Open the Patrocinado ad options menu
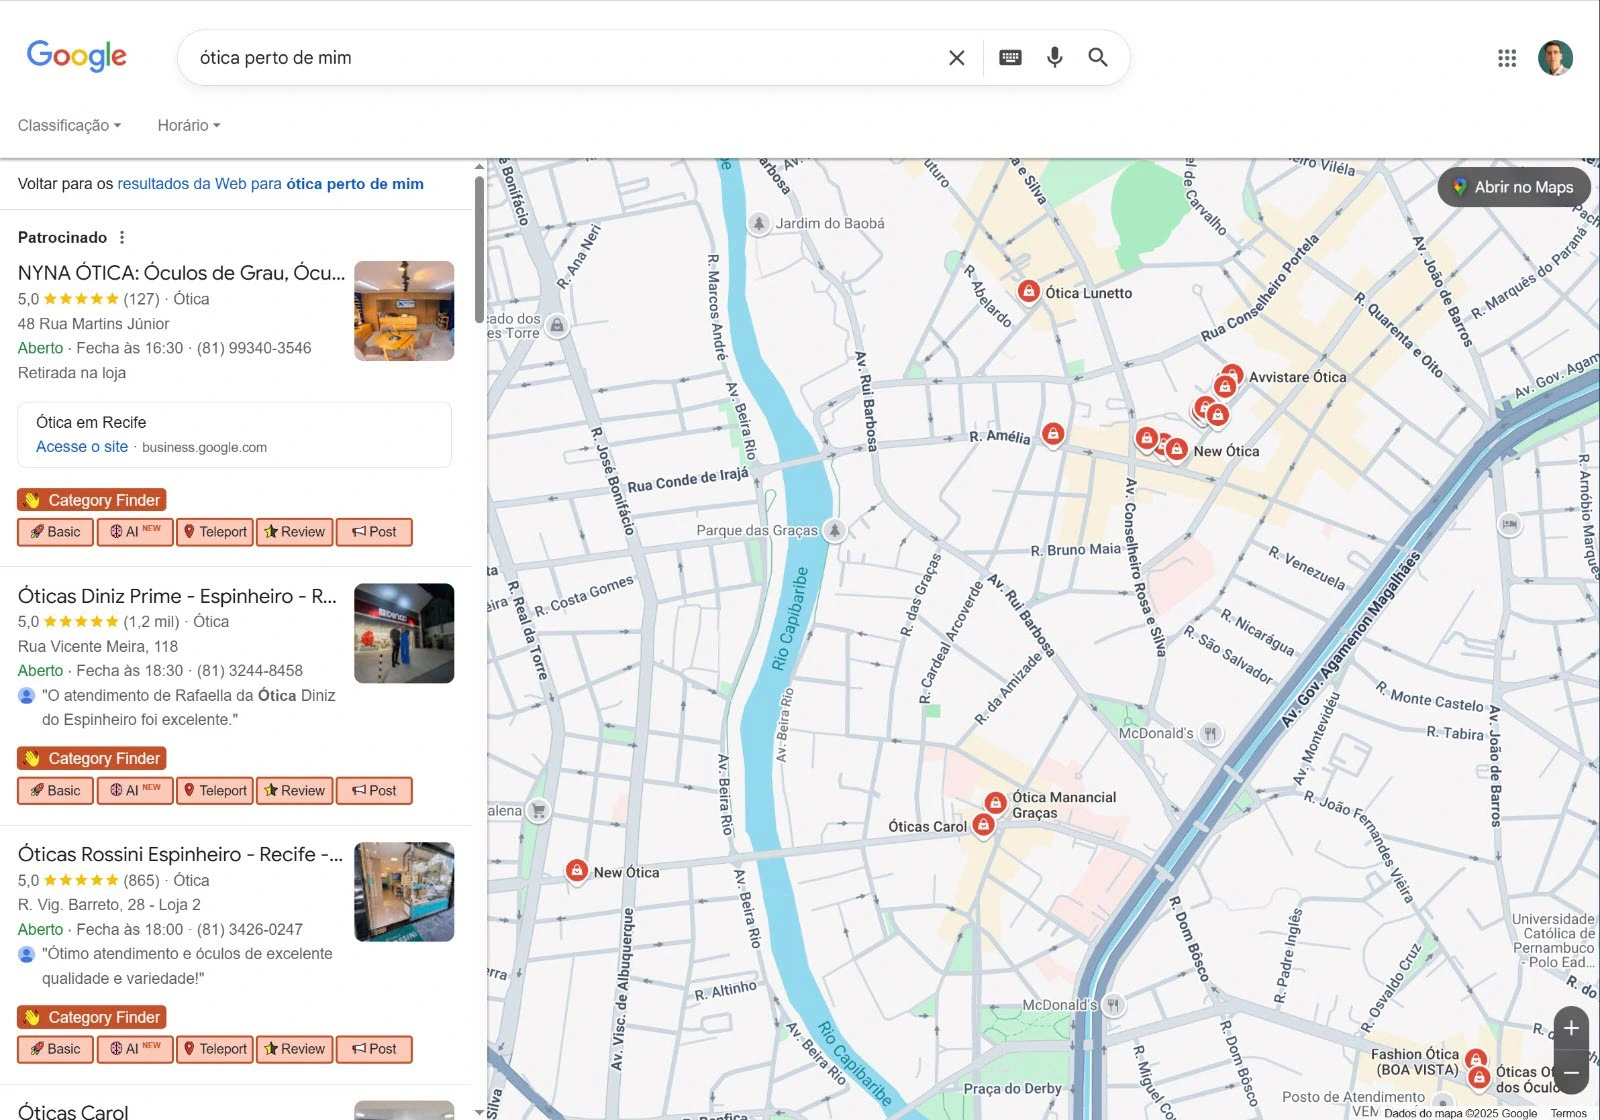 pos(121,237)
